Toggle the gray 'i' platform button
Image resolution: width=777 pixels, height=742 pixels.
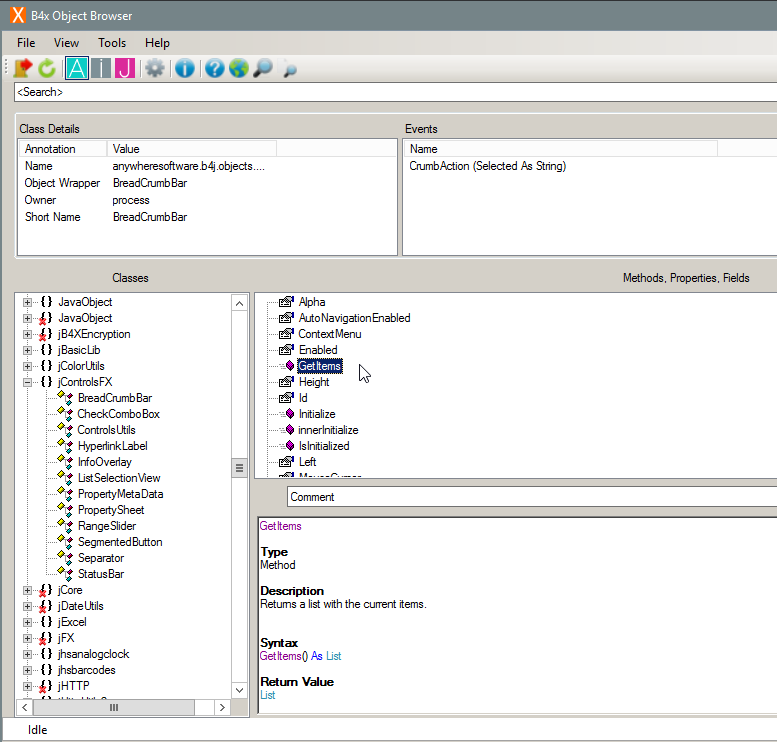click(101, 68)
